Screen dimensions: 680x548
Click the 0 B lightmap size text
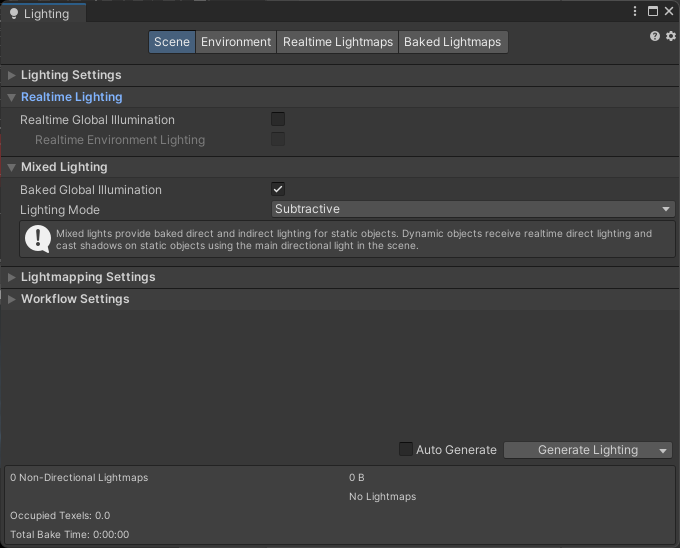coord(356,477)
